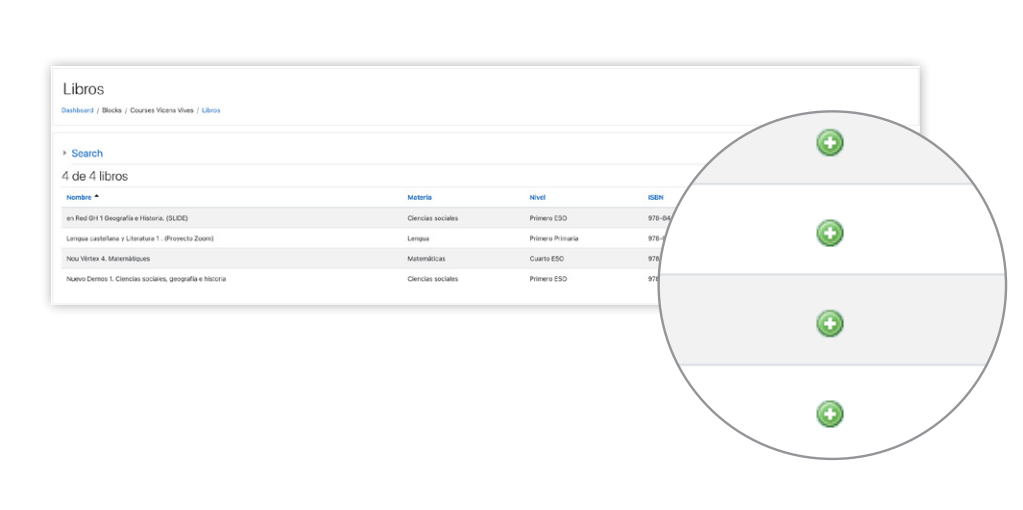
Task: Expand the Search section triangle
Action: point(65,153)
